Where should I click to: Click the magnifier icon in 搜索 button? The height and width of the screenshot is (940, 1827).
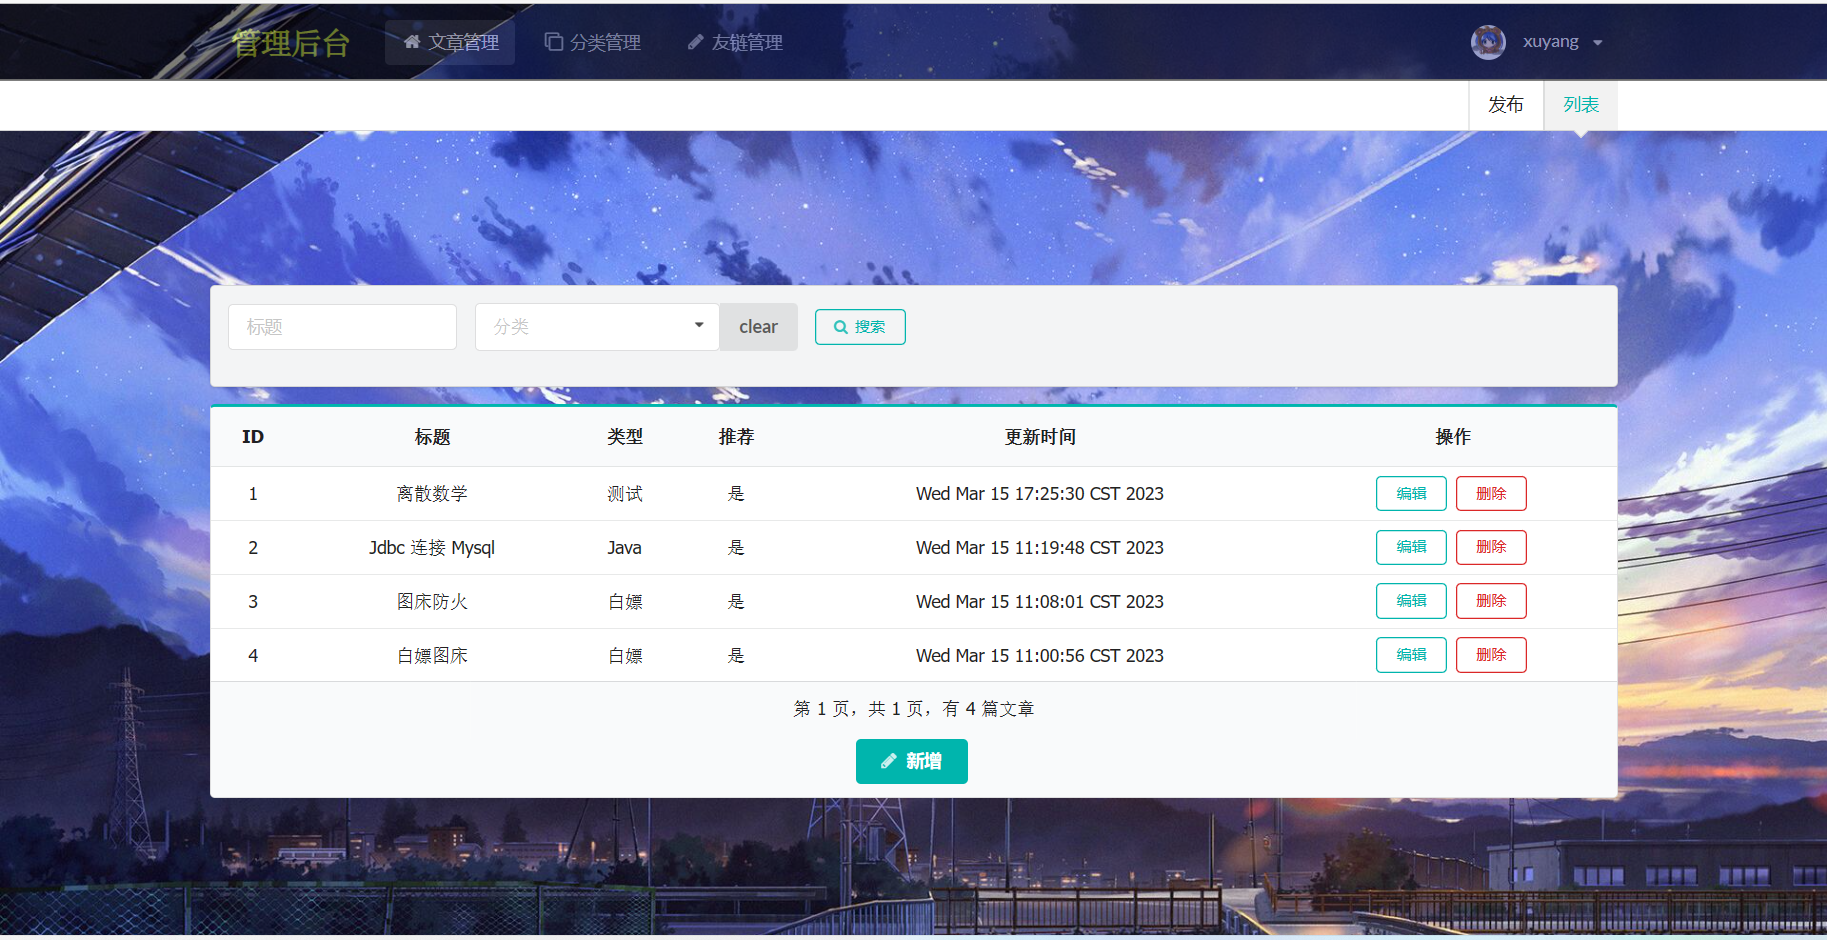841,327
